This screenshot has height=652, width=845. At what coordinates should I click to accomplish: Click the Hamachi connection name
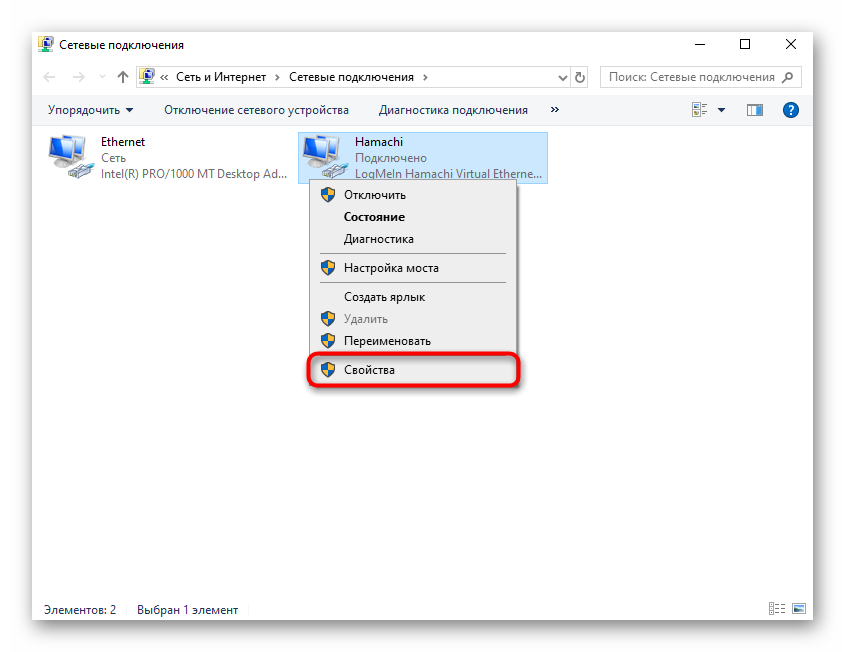point(379,142)
